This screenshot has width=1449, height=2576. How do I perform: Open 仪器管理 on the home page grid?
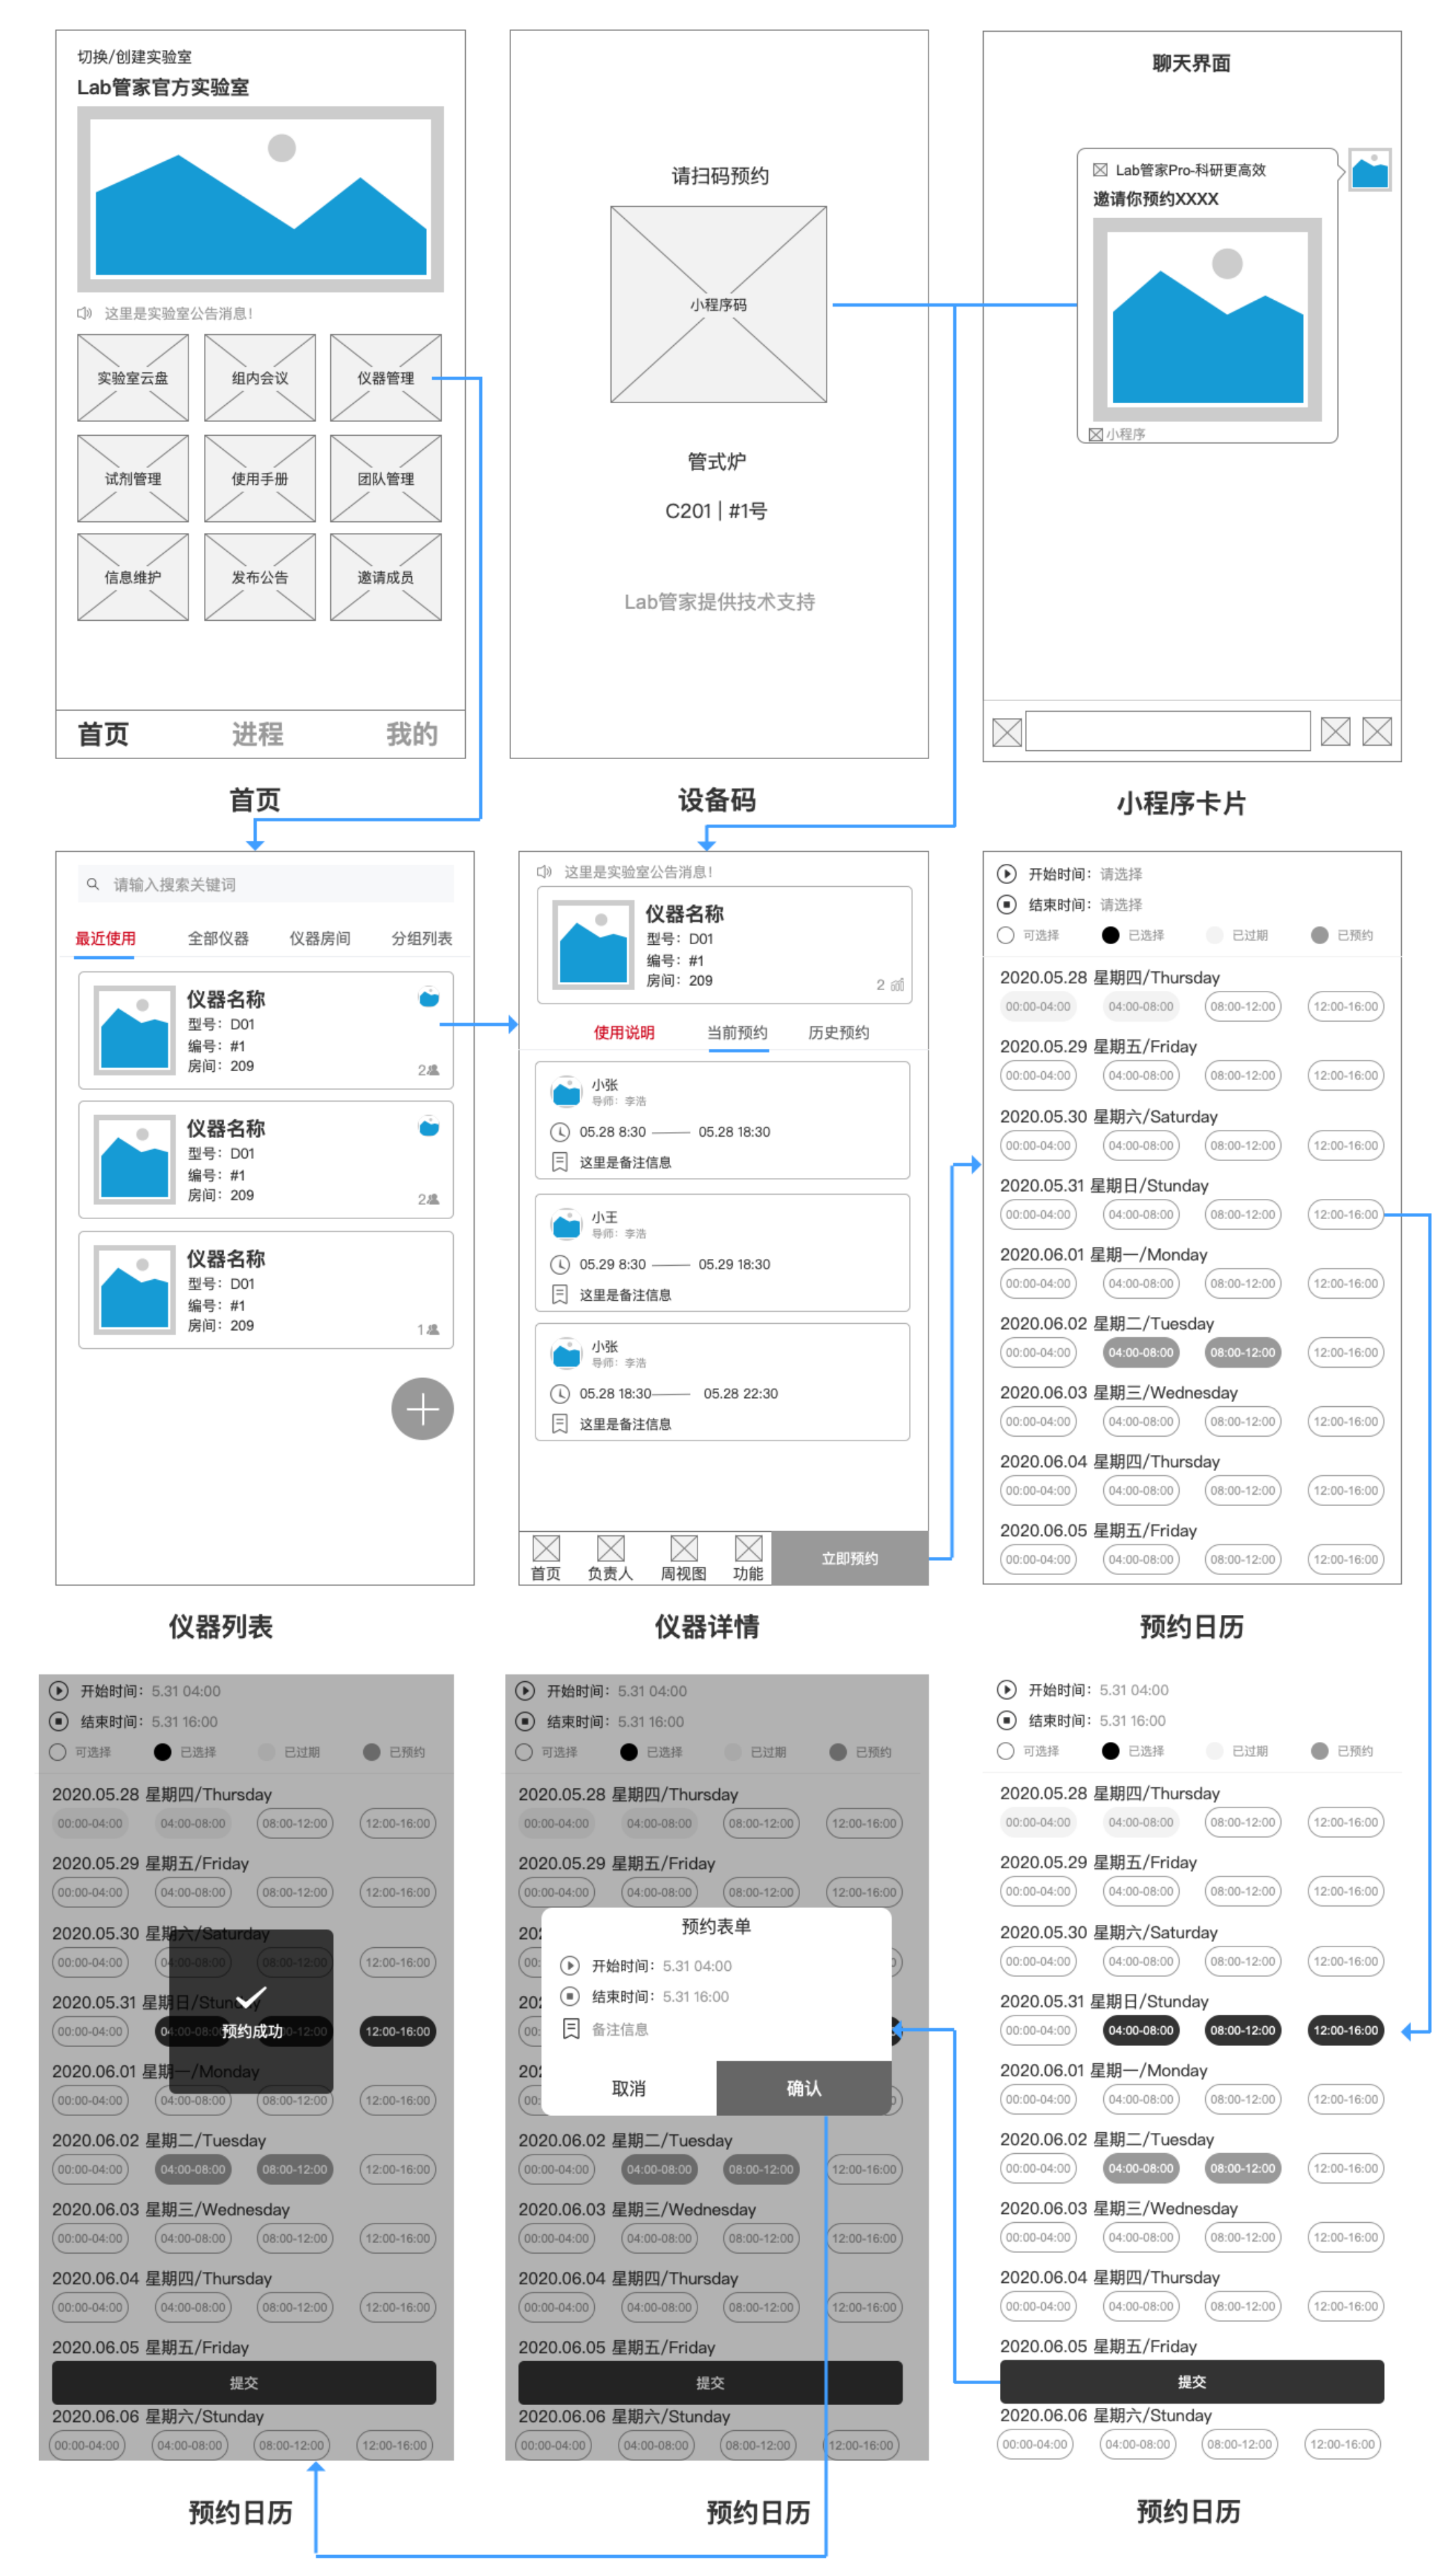[x=386, y=378]
